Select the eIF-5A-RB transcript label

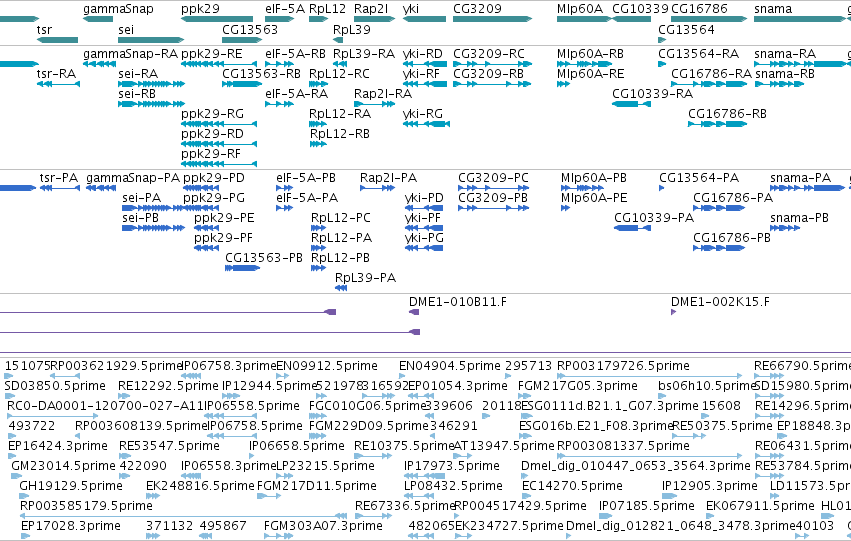pyautogui.click(x=295, y=54)
